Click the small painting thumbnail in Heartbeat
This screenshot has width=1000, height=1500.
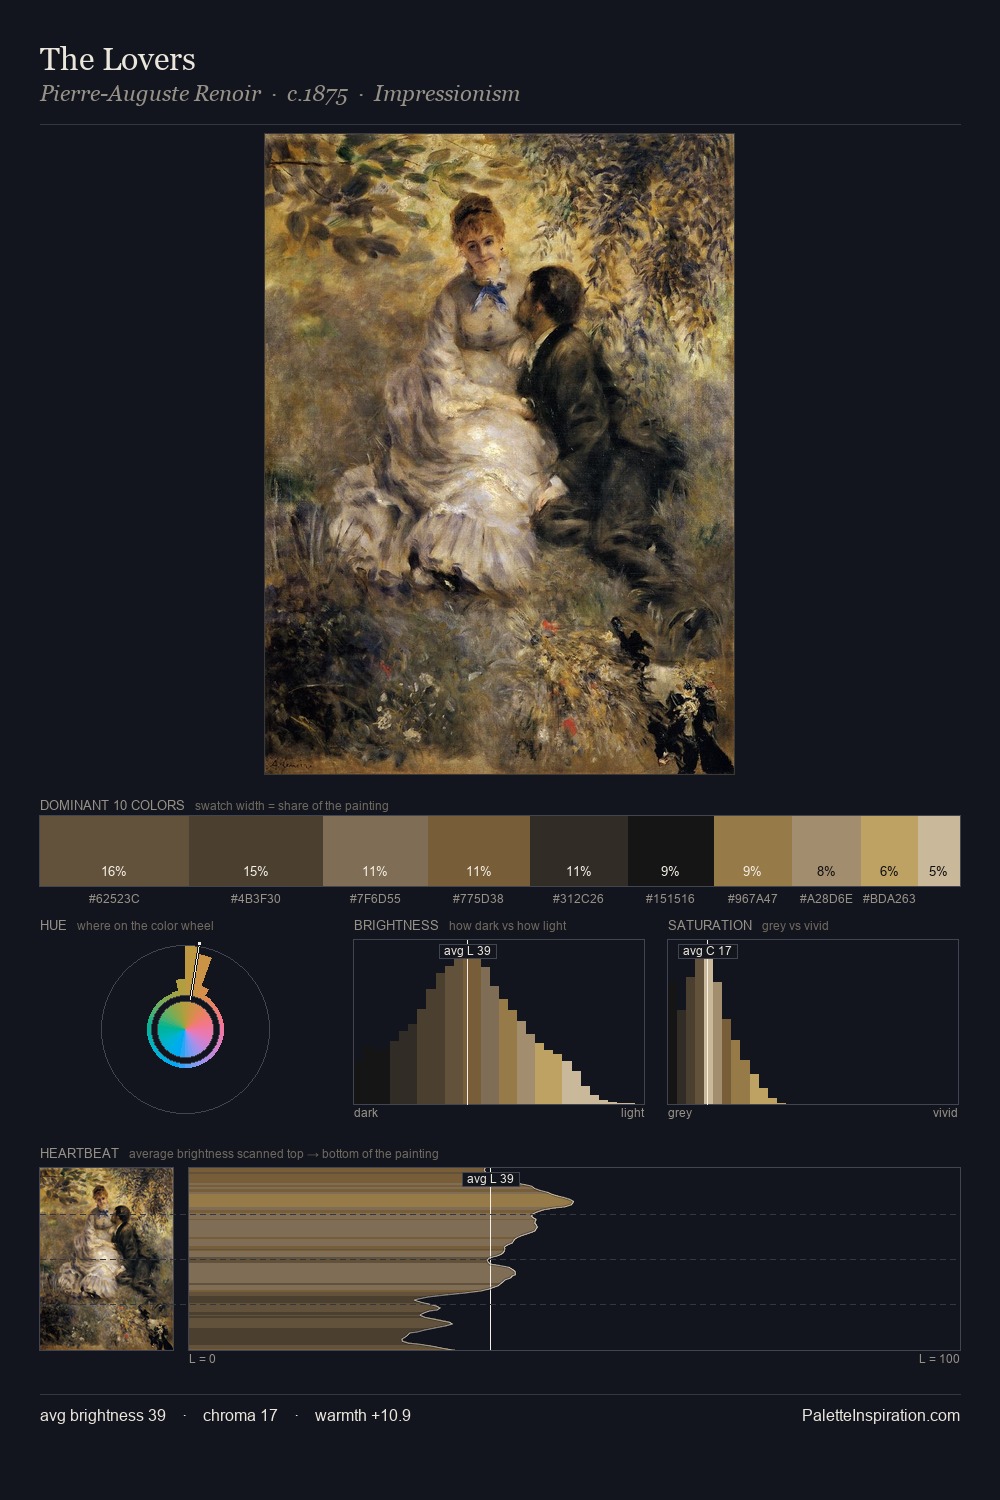(x=107, y=1259)
